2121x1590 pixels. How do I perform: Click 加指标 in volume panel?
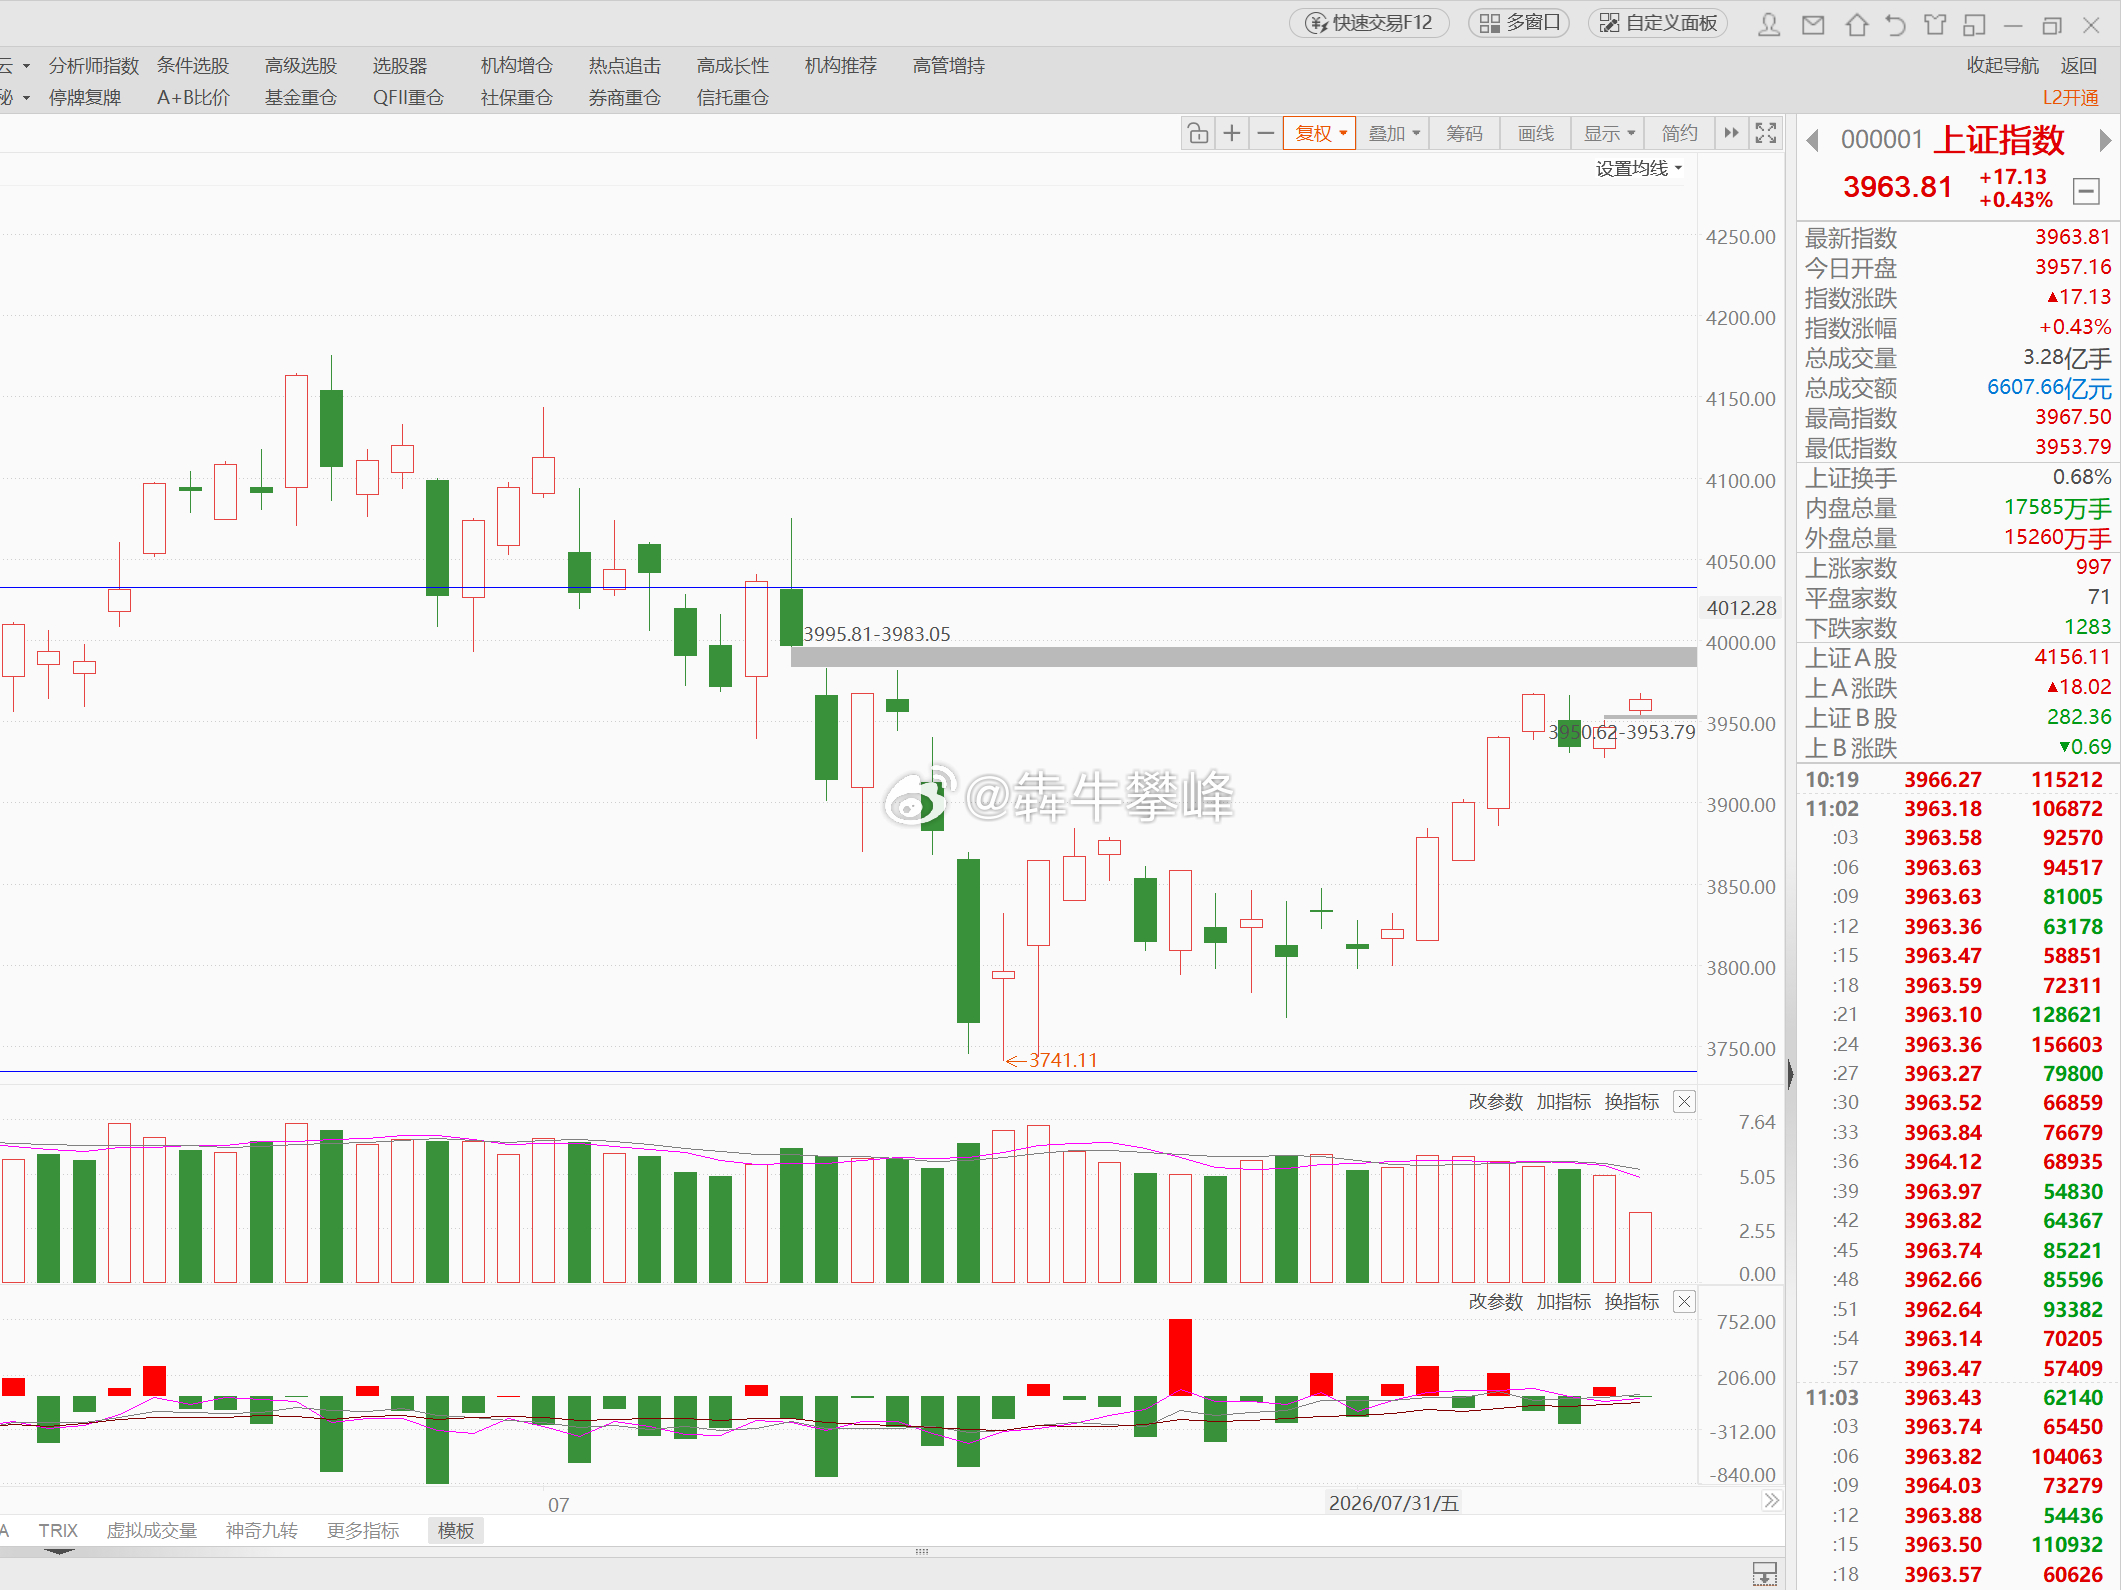coord(1564,1102)
